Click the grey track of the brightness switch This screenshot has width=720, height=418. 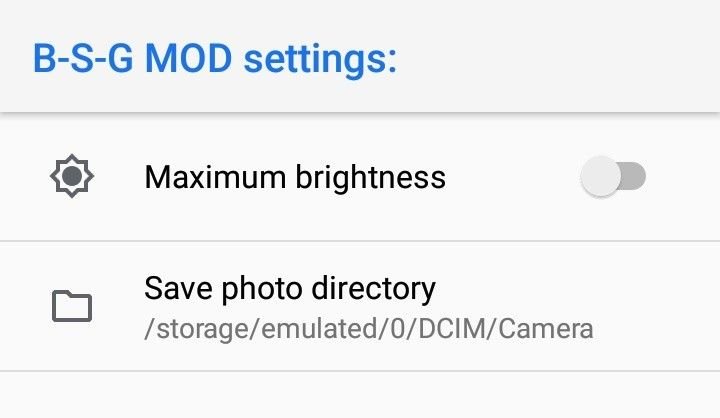(634, 176)
